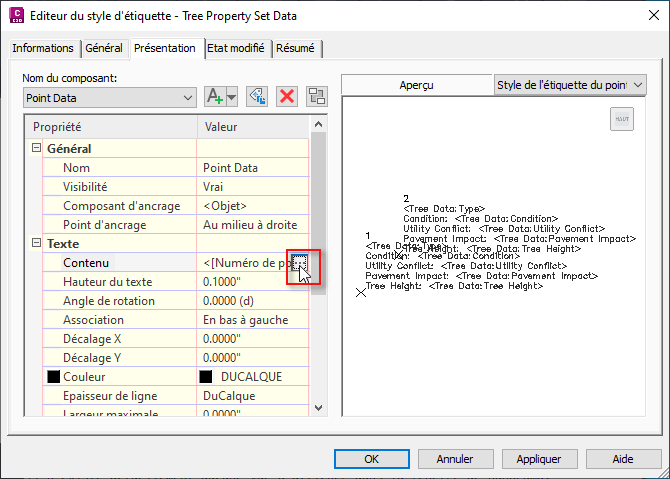
Task: Open the Nom du composant dropdown
Action: pyautogui.click(x=110, y=98)
